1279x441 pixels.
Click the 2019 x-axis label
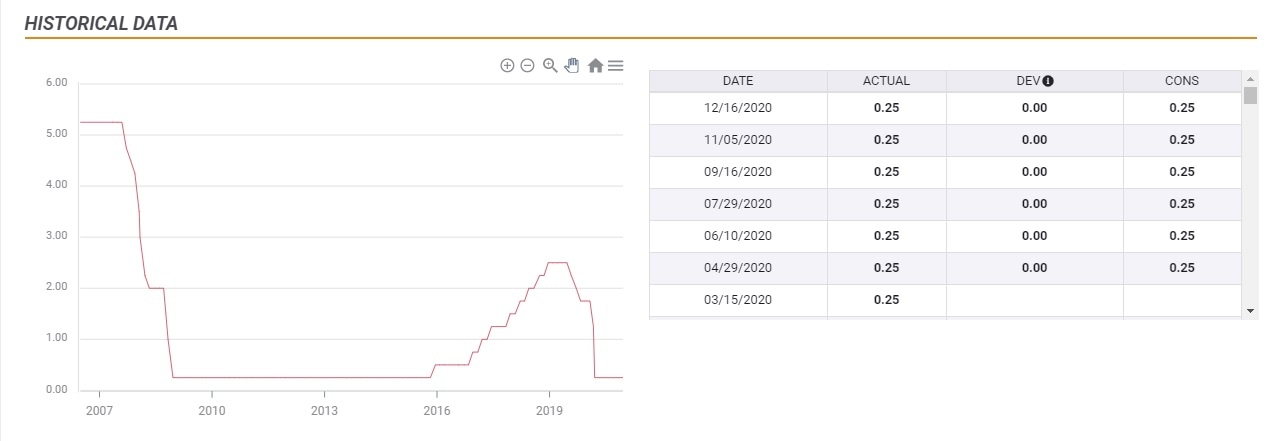click(548, 410)
